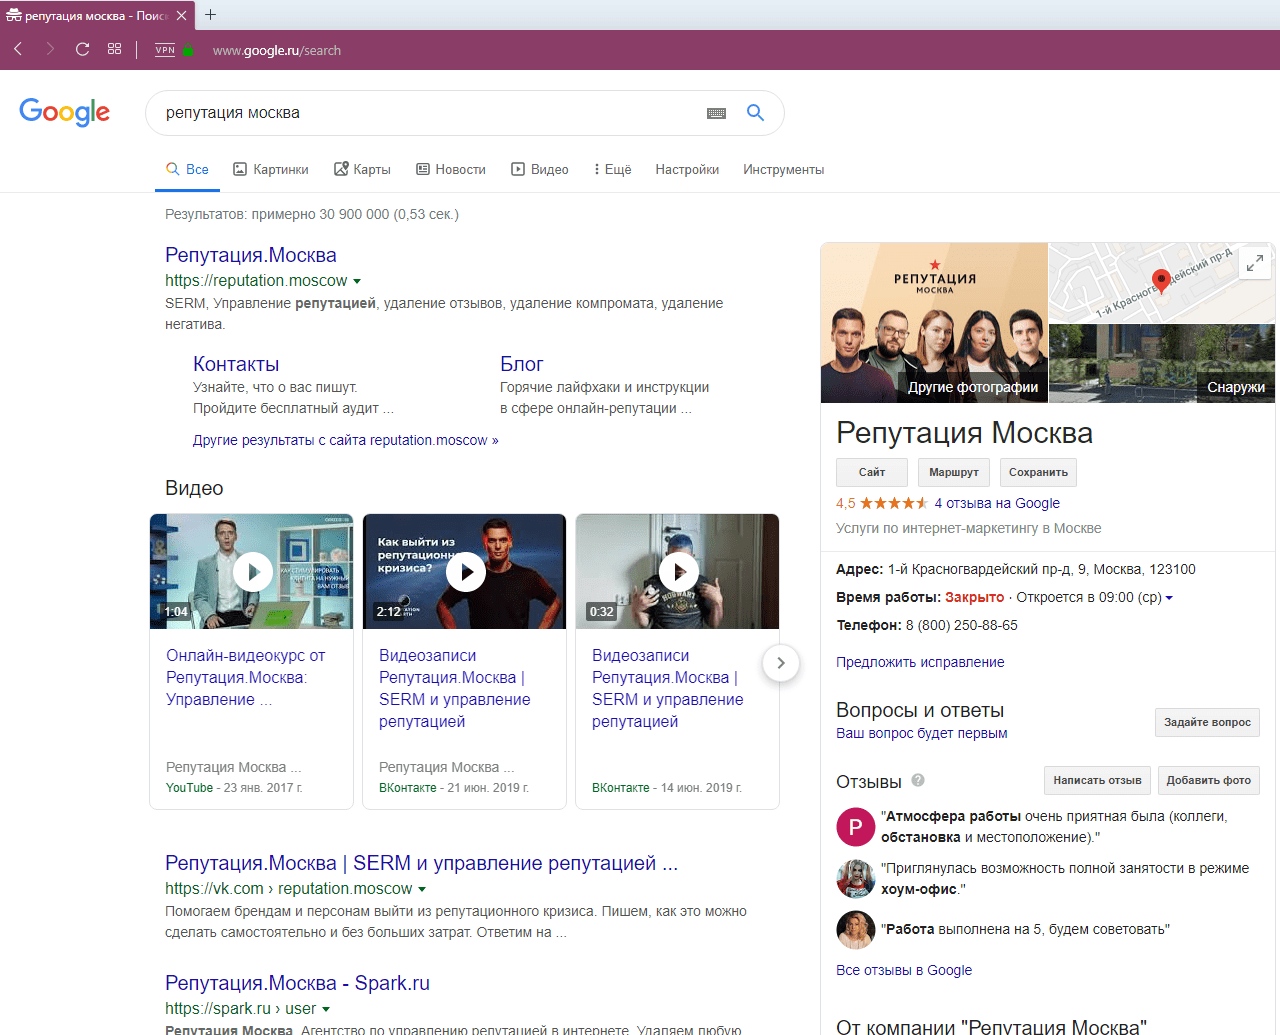1280x1035 pixels.
Task: Switch to the Картинки tab
Action: [x=271, y=169]
